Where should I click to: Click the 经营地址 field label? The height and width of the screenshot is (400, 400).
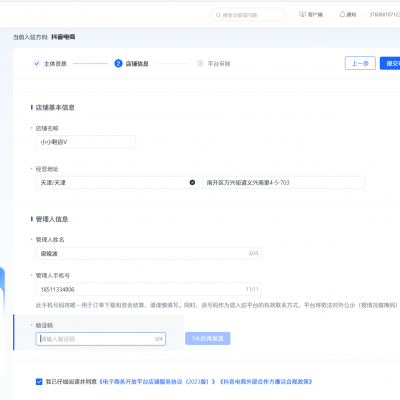point(47,169)
